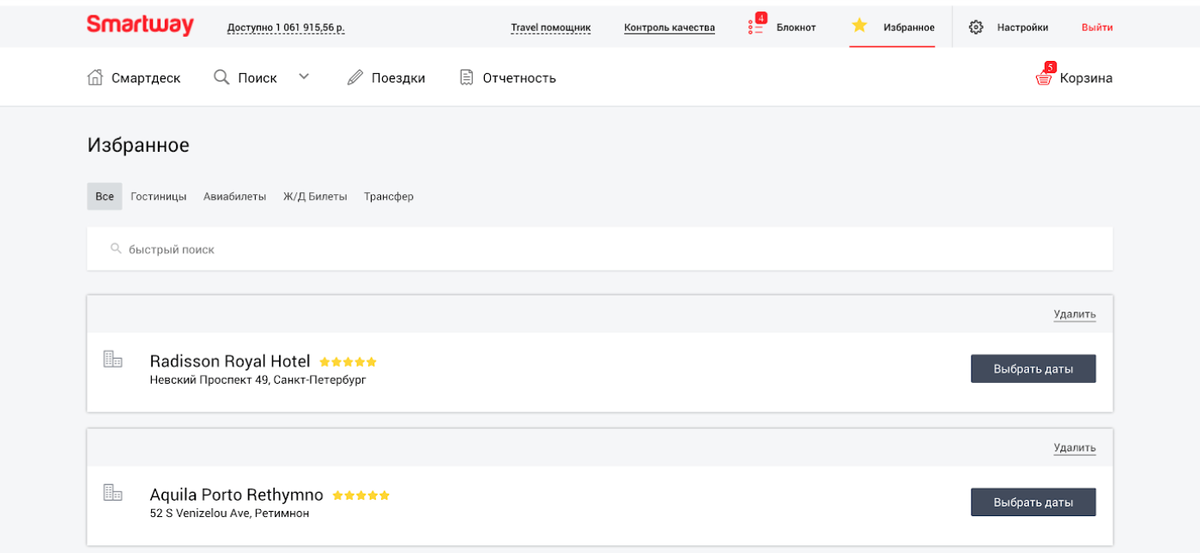Open Travel помощник link
Viewport: 1200px width, 553px height.
click(551, 28)
